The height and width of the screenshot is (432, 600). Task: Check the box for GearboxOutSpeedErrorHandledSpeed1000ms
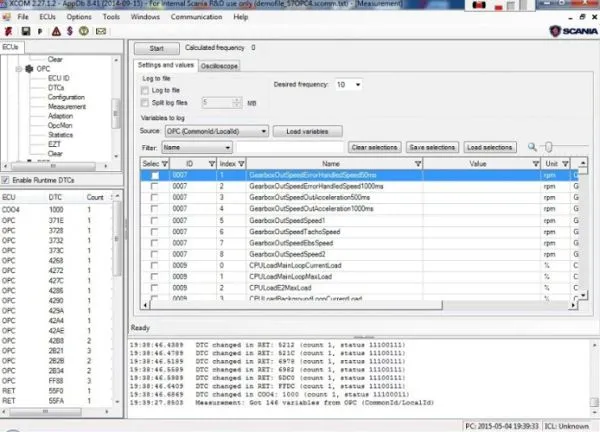point(154,186)
